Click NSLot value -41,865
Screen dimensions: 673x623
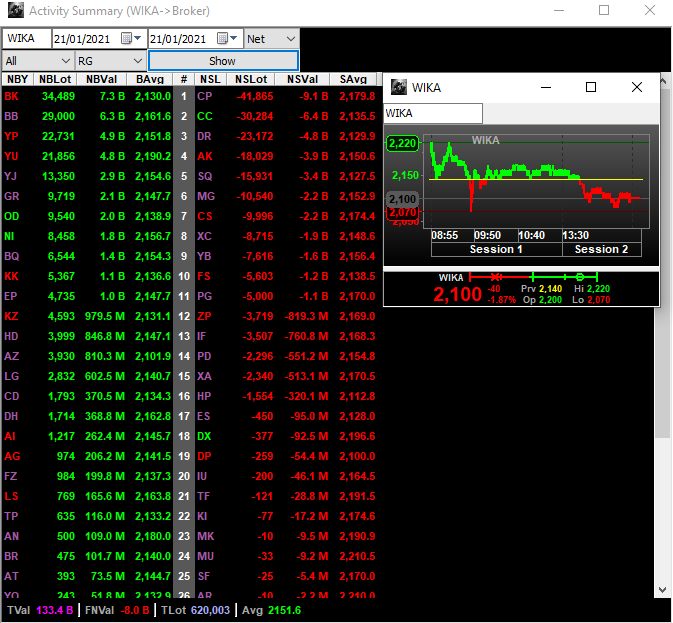pos(255,96)
